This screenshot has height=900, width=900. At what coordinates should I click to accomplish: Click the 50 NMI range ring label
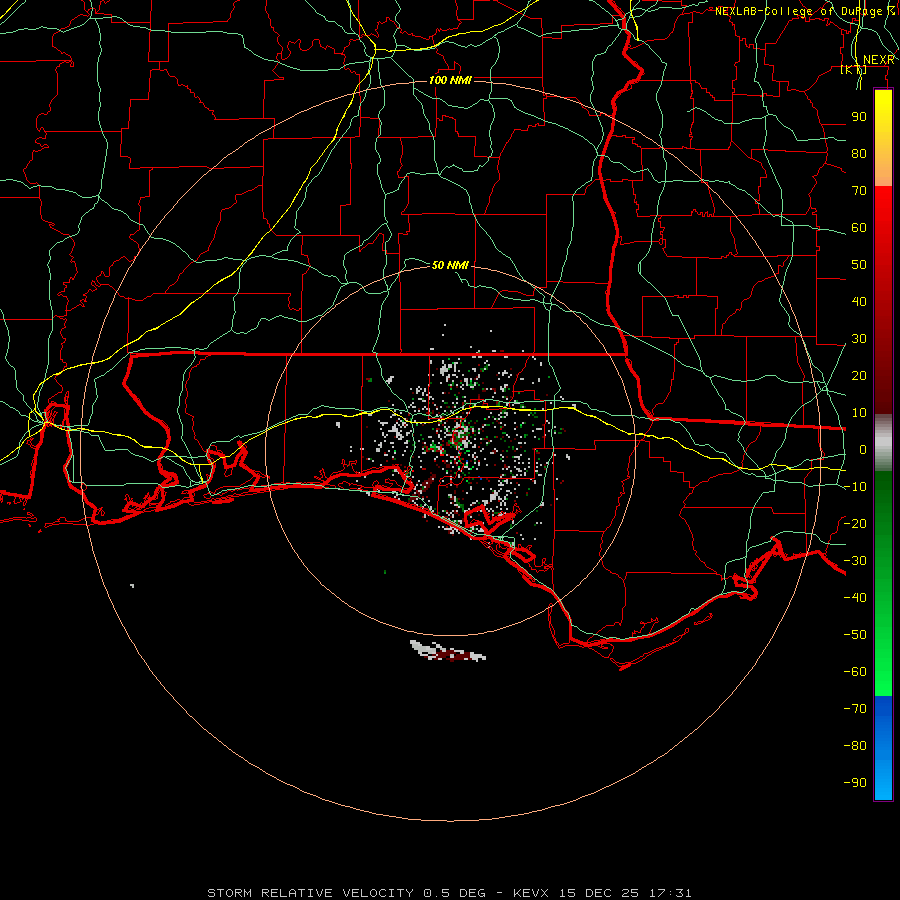(450, 265)
